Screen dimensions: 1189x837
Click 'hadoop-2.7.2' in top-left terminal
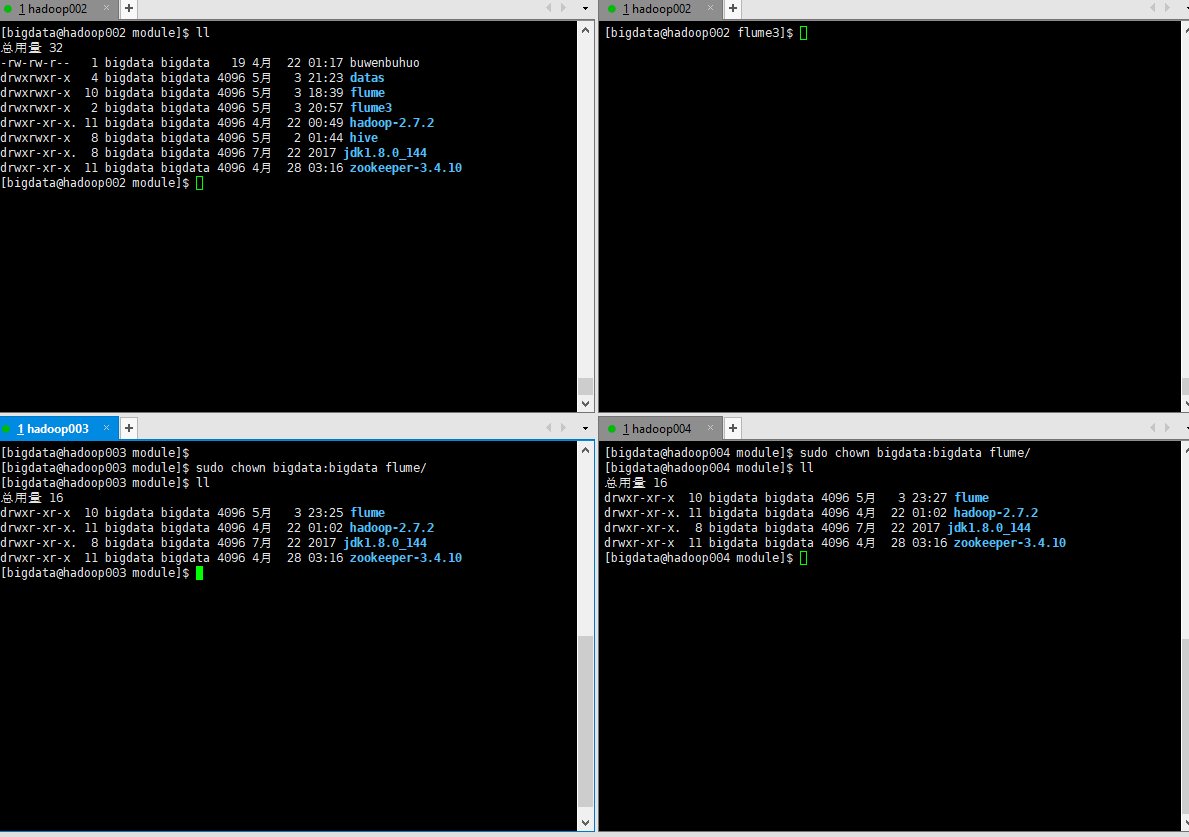coord(391,123)
